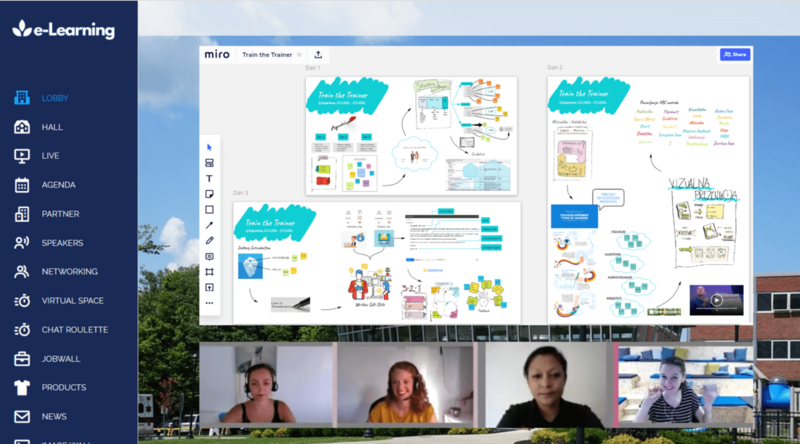This screenshot has height=444, width=800.
Task: Click the Products t-shirt icon
Action: tap(21, 388)
